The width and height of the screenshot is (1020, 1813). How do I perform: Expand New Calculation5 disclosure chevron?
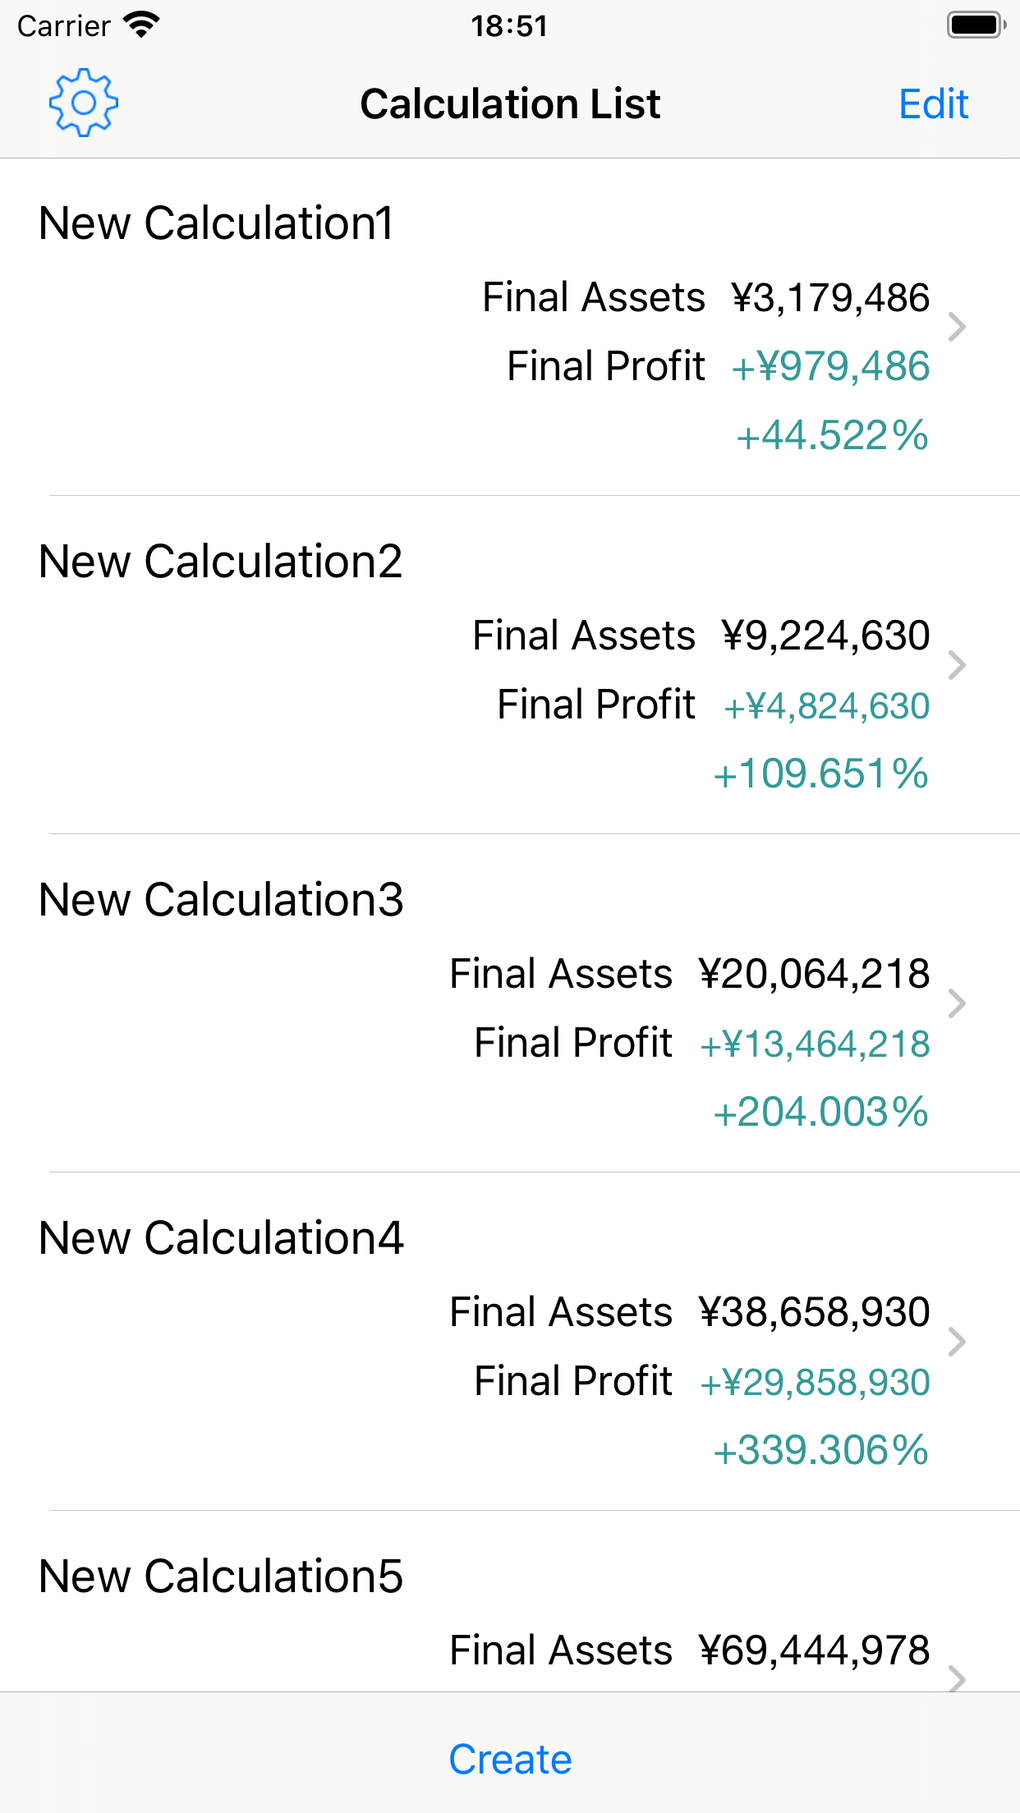point(957,1676)
